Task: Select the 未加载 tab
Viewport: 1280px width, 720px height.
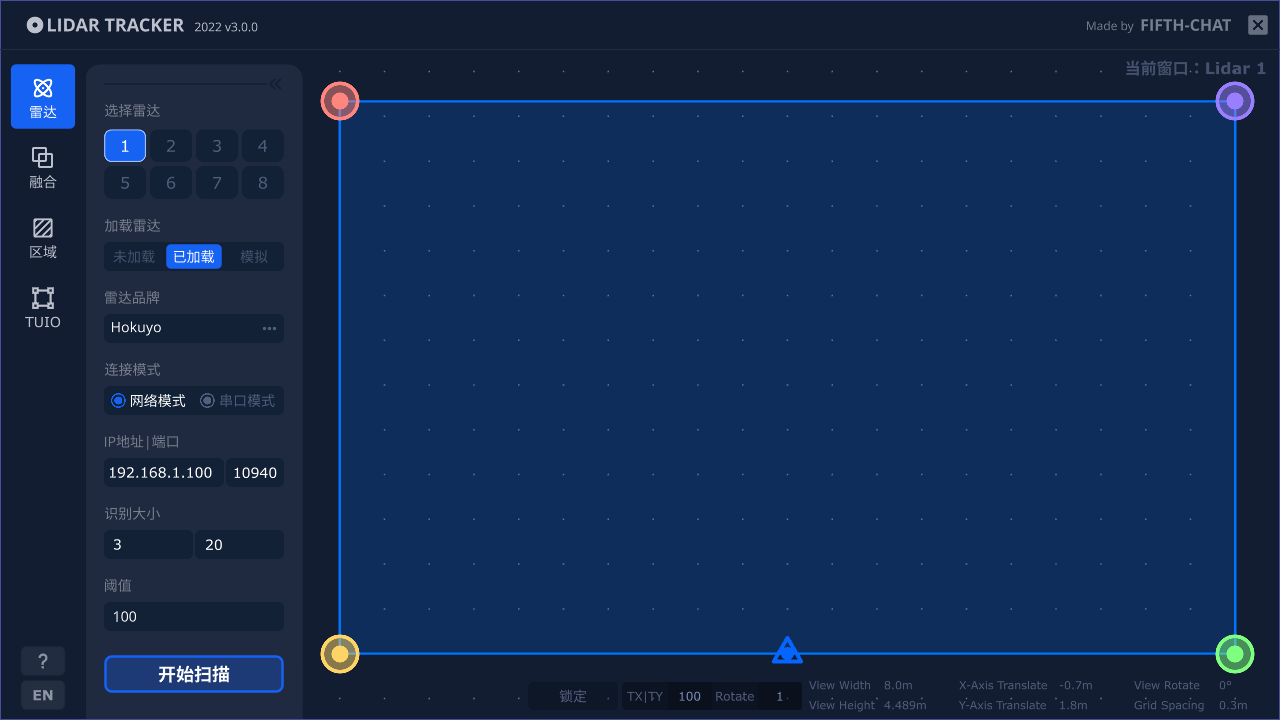Action: (x=133, y=256)
